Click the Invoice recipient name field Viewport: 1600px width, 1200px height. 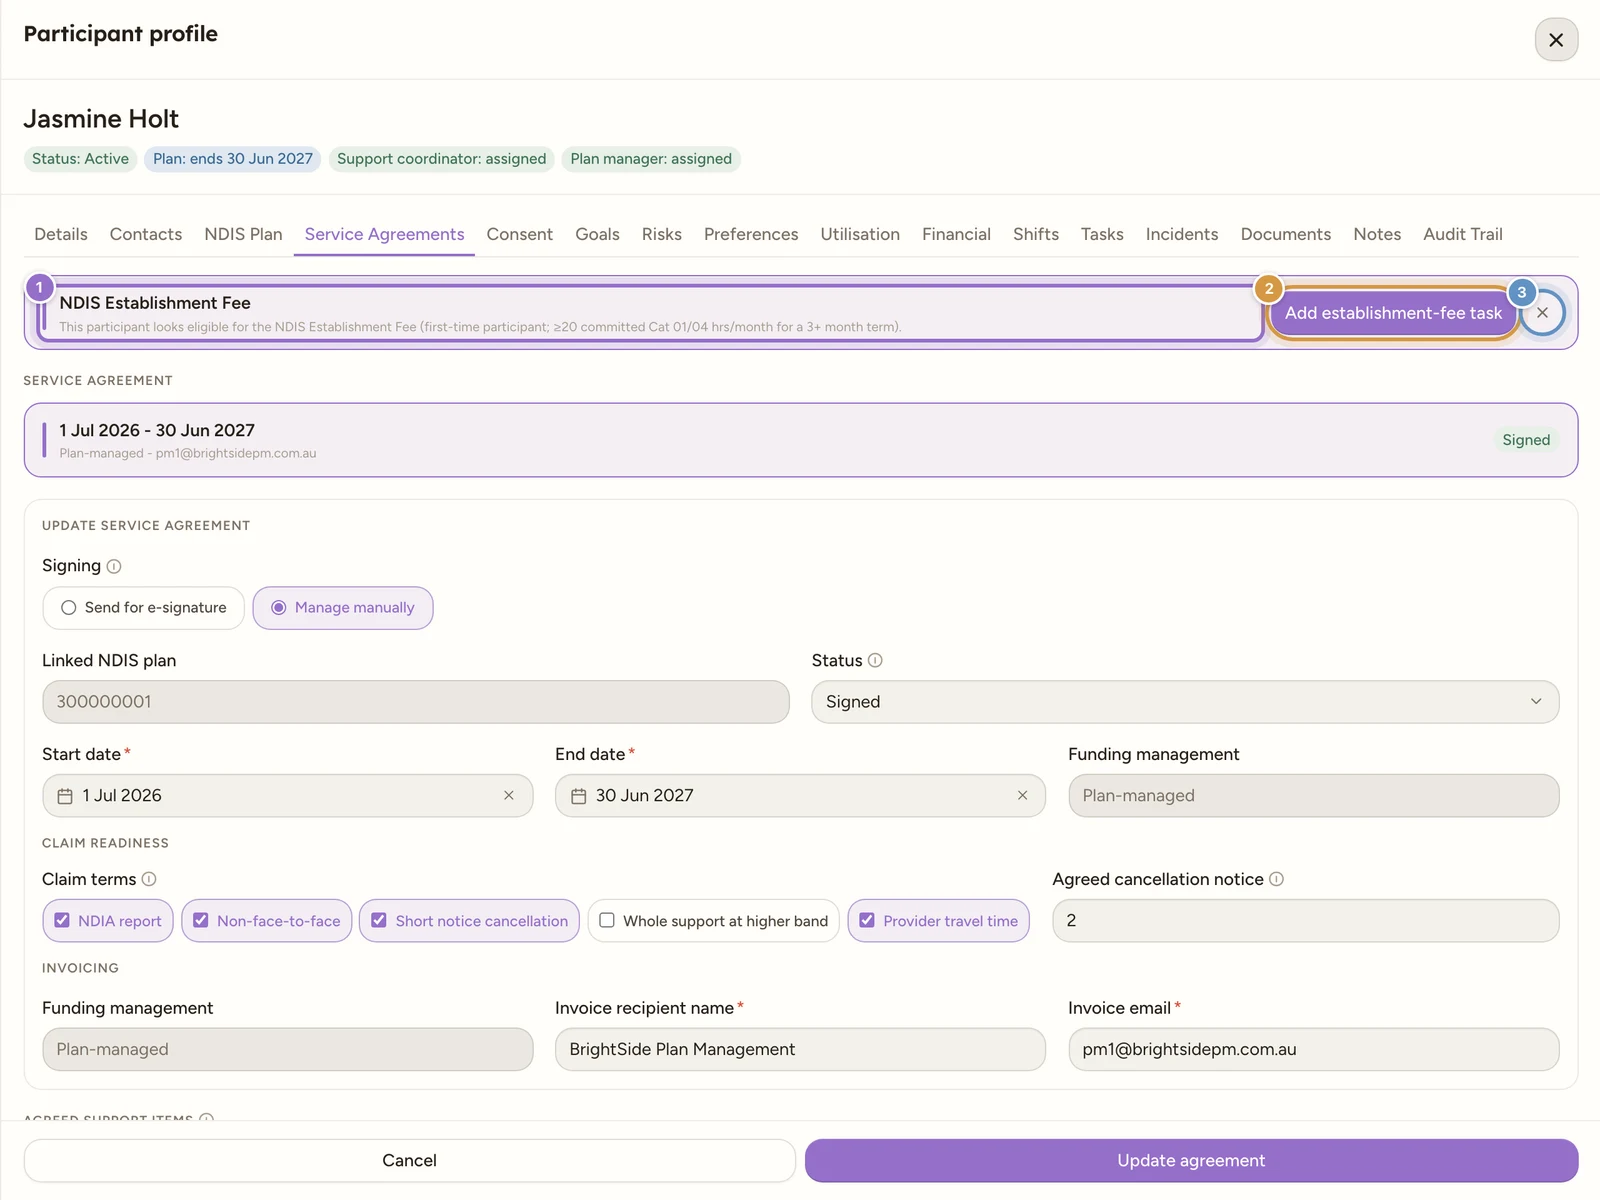(x=800, y=1050)
